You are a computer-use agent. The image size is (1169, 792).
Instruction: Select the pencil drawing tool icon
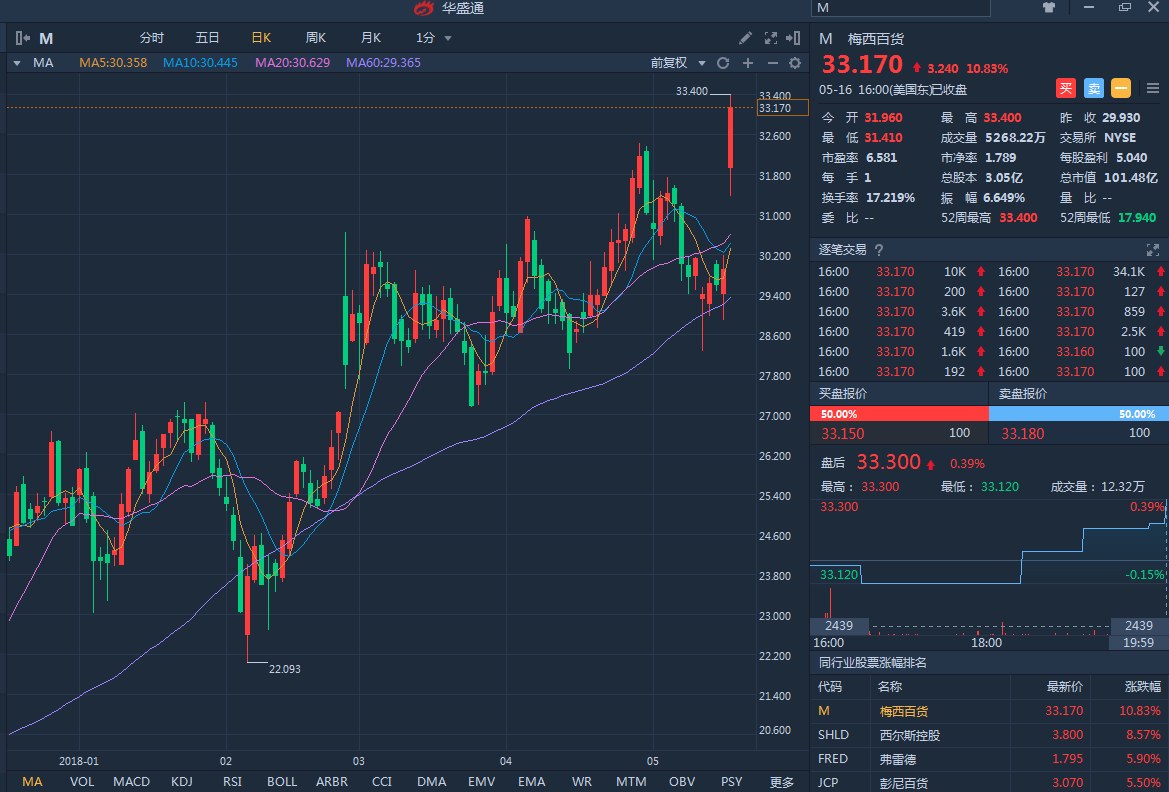(745, 38)
